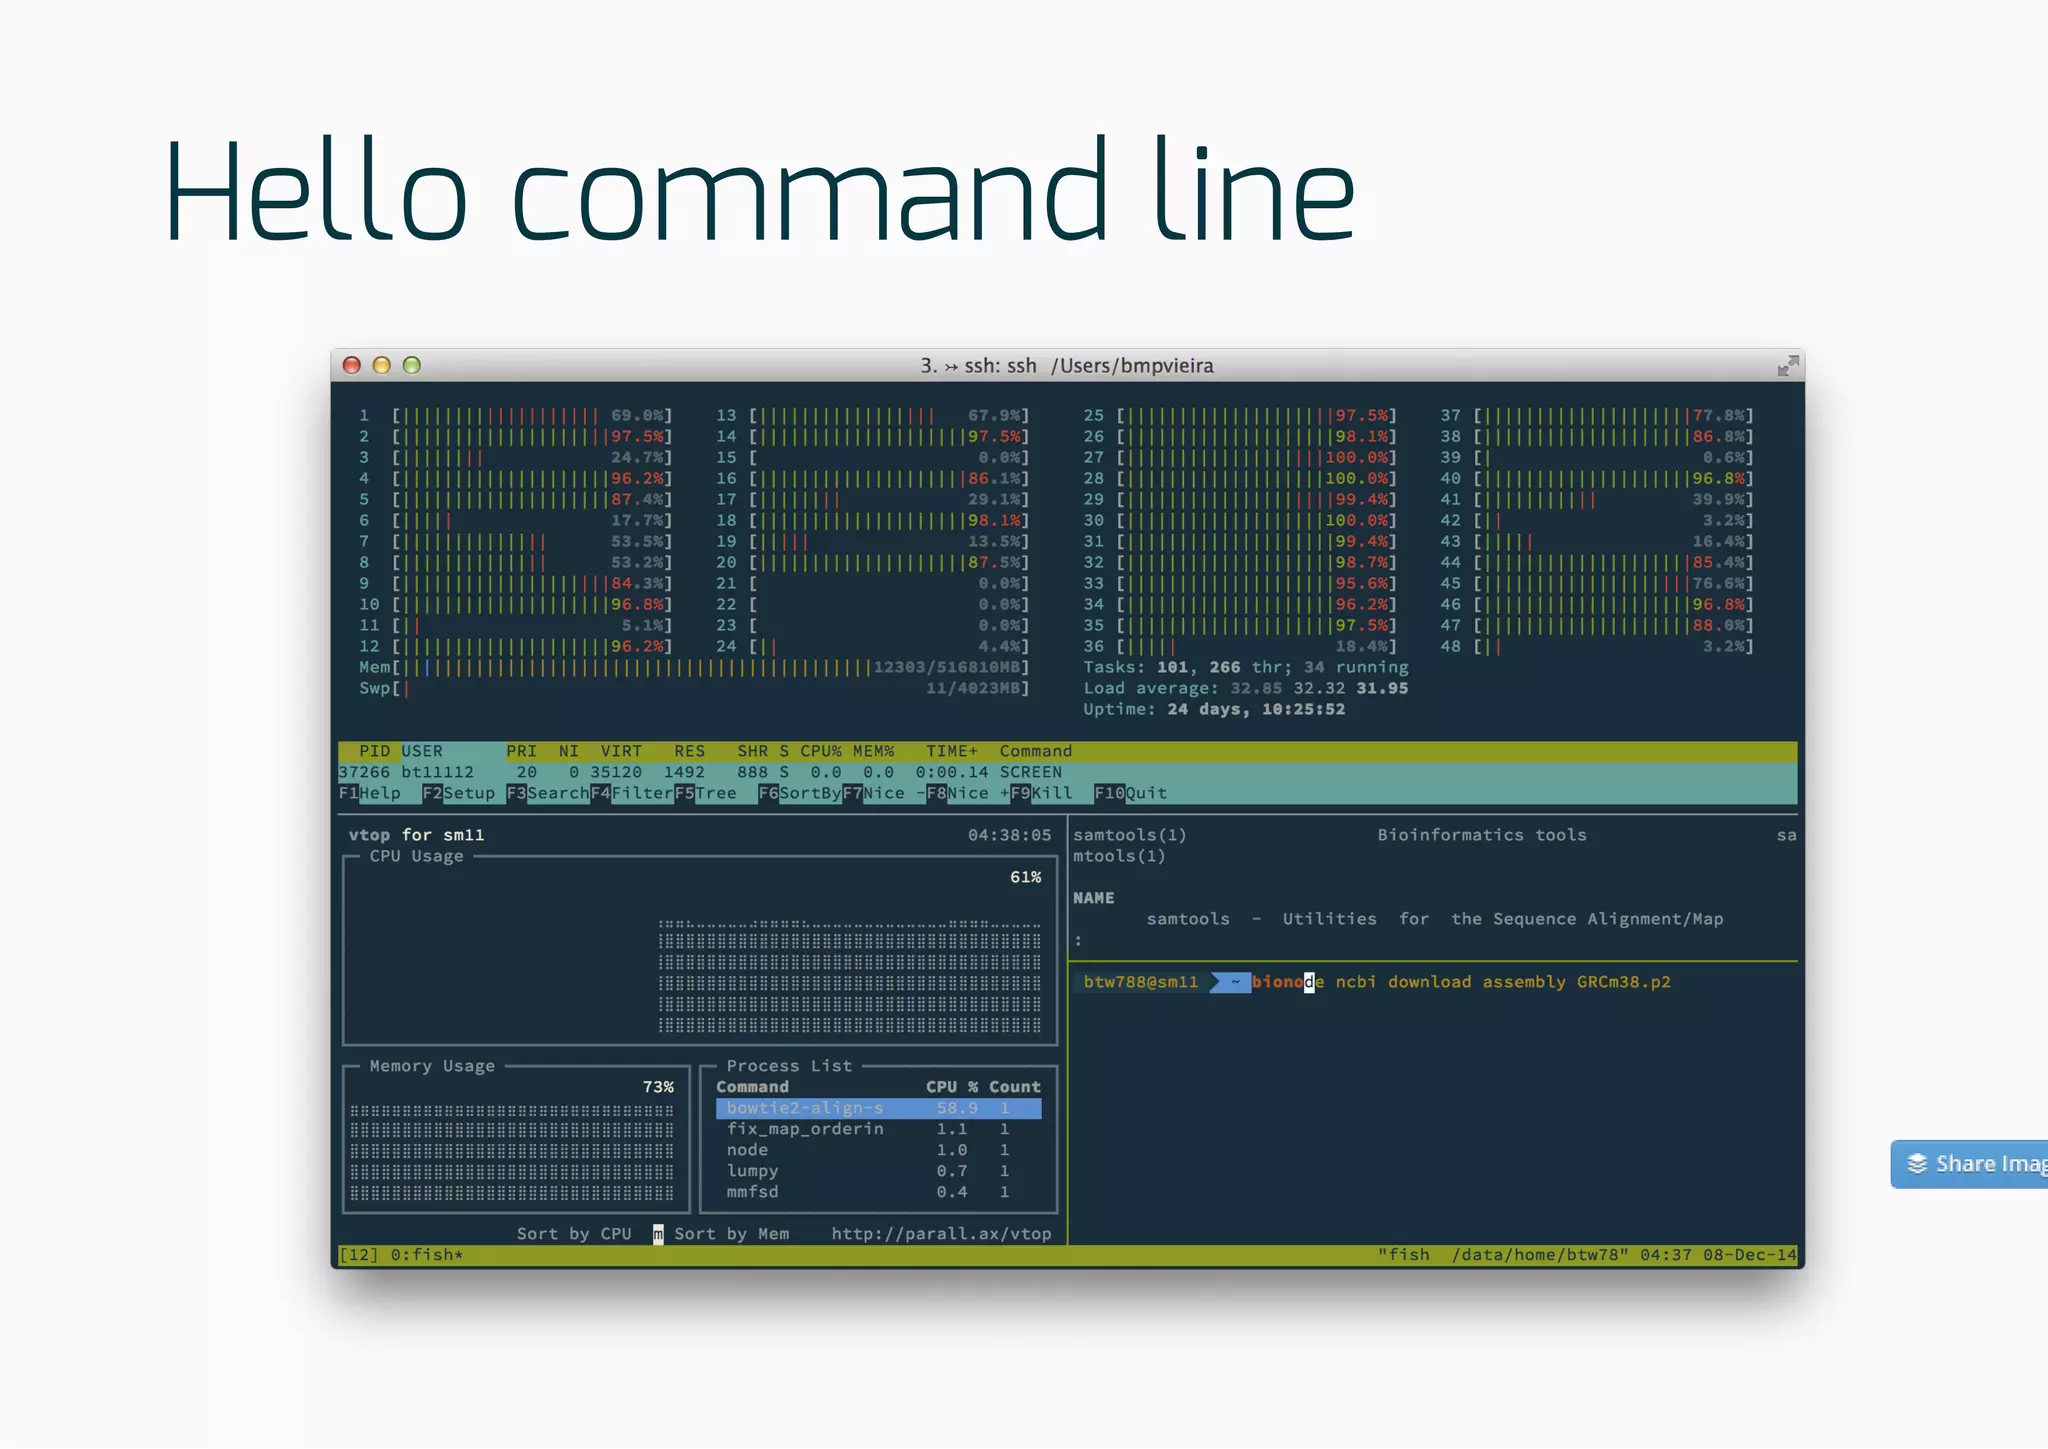Click the Tasks: 101, 266 thr line

tap(1246, 667)
